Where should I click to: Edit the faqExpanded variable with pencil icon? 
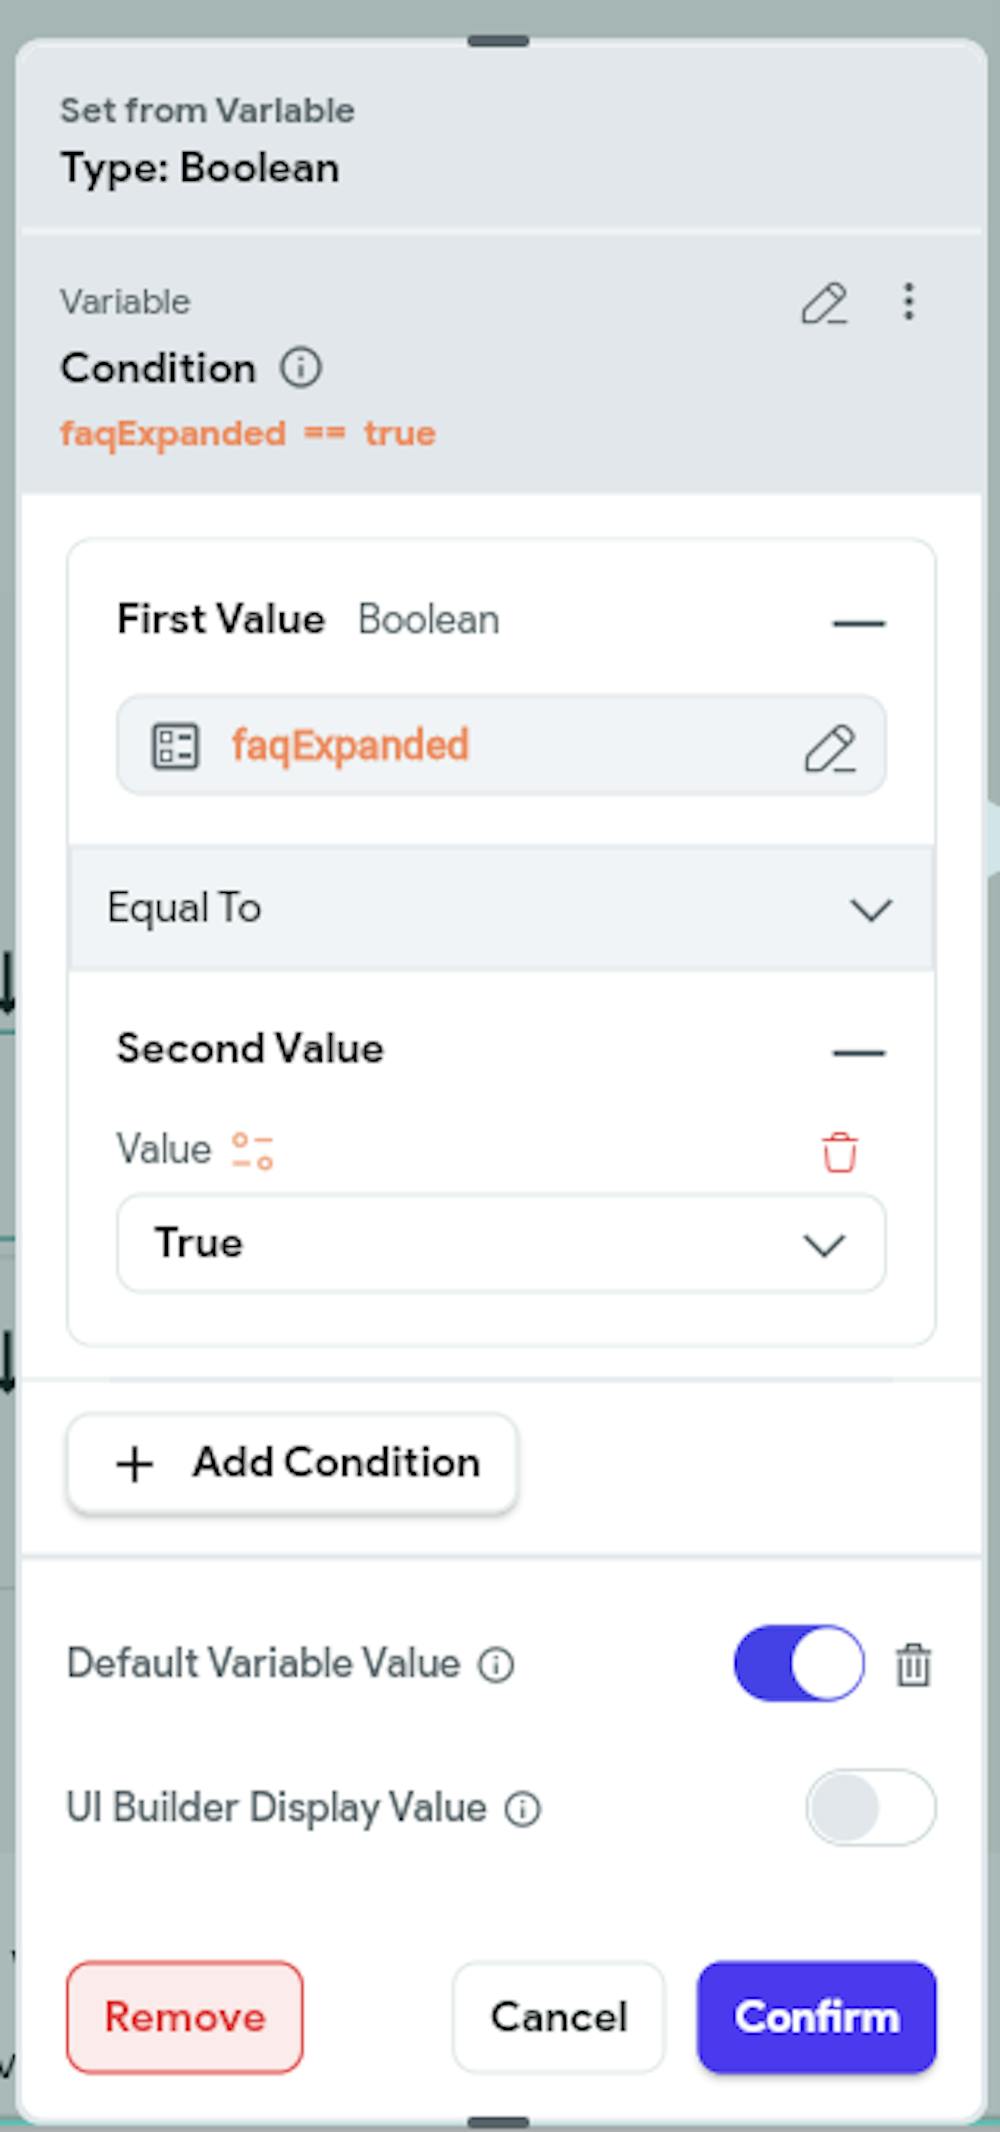pos(830,748)
